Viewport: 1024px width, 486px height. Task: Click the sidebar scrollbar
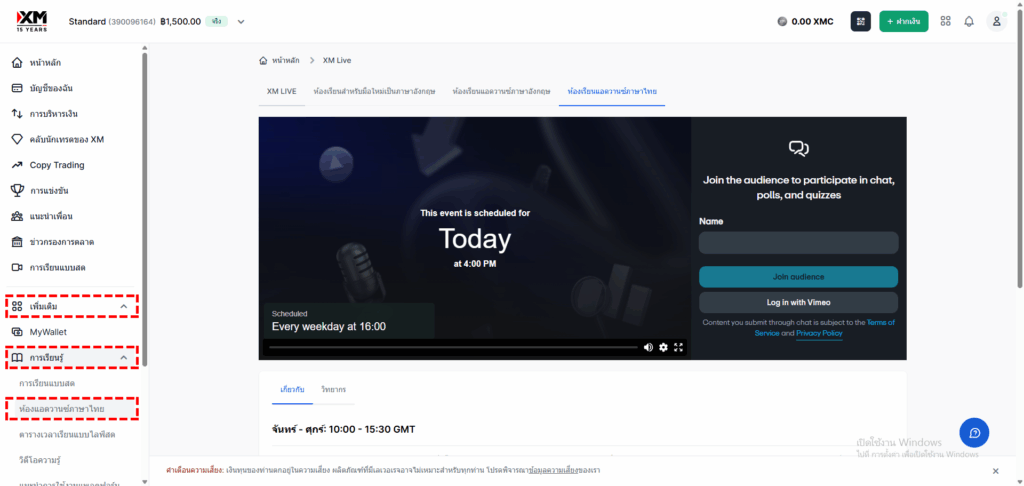[144, 209]
